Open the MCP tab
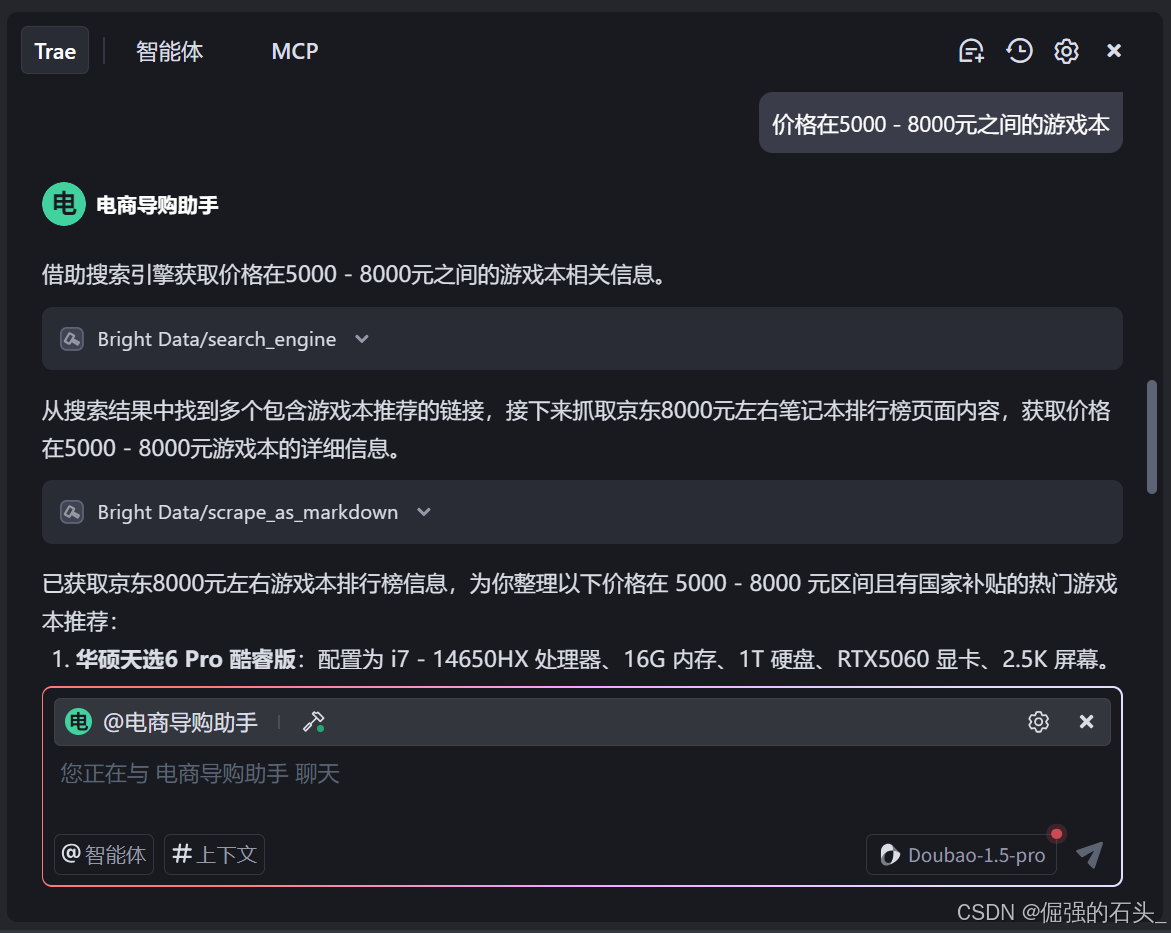 click(x=295, y=51)
